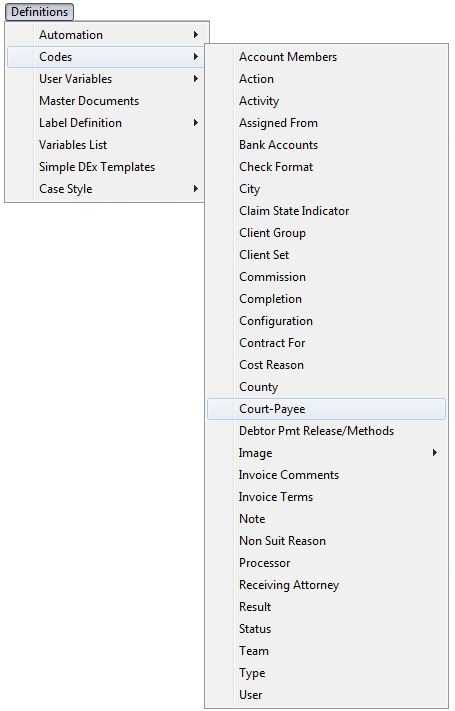
Task: Expand the User Variables submenu arrow
Action: [196, 78]
